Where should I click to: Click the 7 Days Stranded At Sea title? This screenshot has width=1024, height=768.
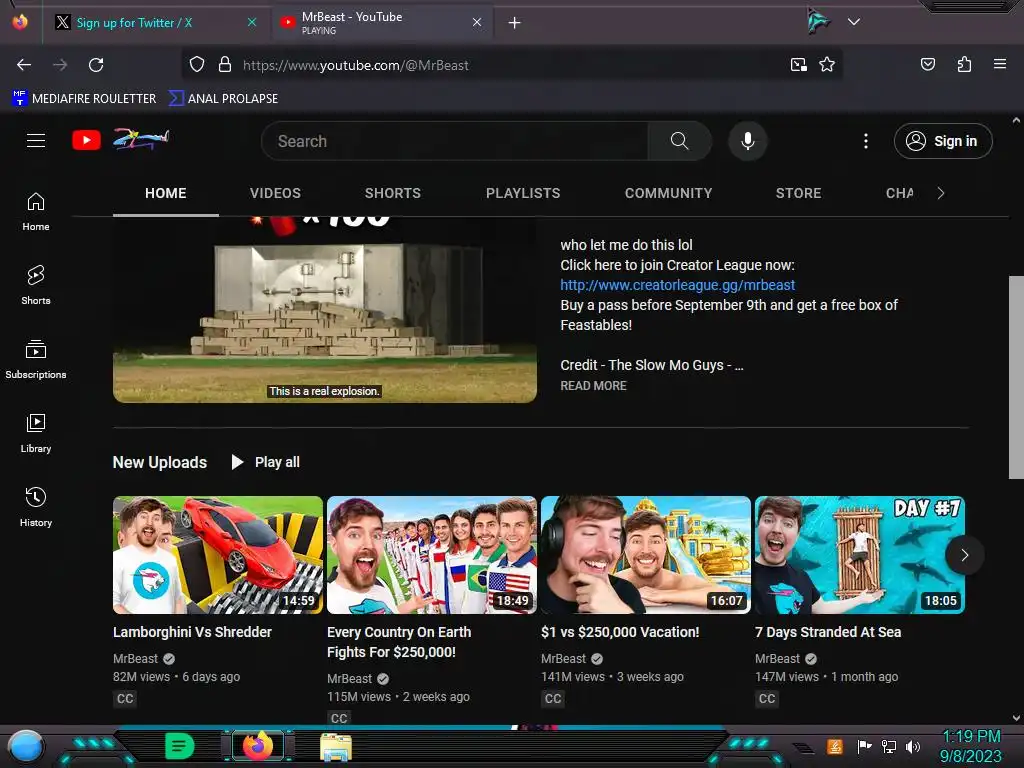828,632
